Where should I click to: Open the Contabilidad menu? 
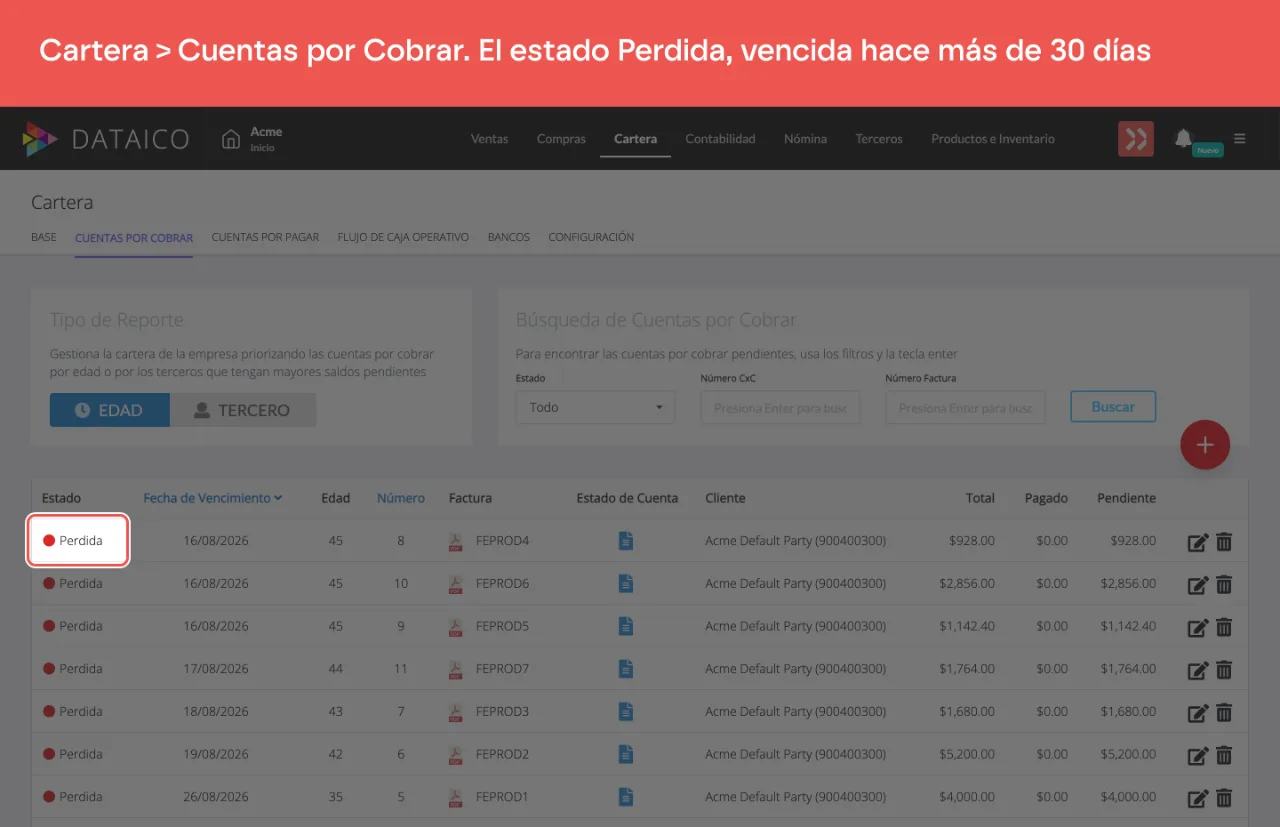pyautogui.click(x=720, y=139)
